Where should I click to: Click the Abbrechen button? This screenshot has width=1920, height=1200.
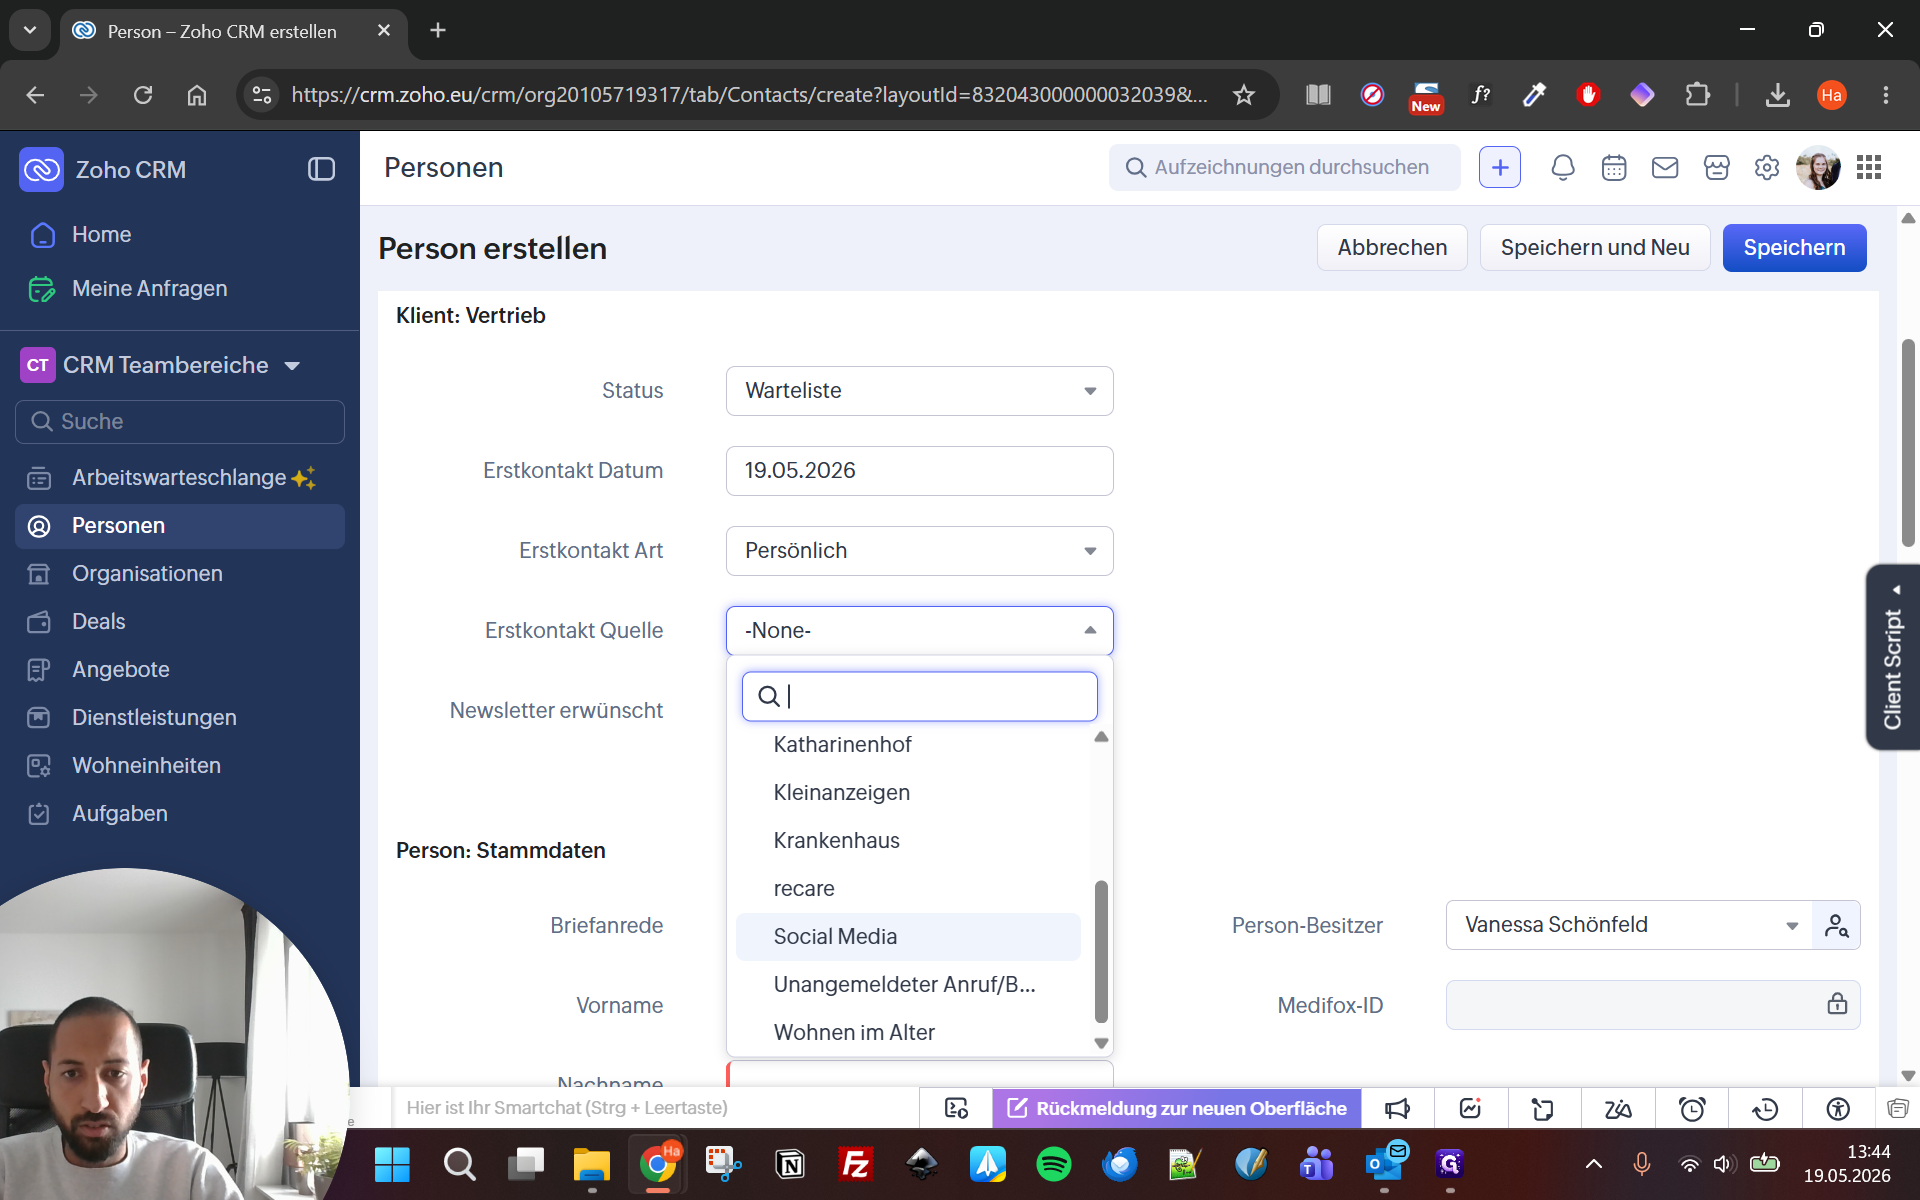coord(1392,248)
